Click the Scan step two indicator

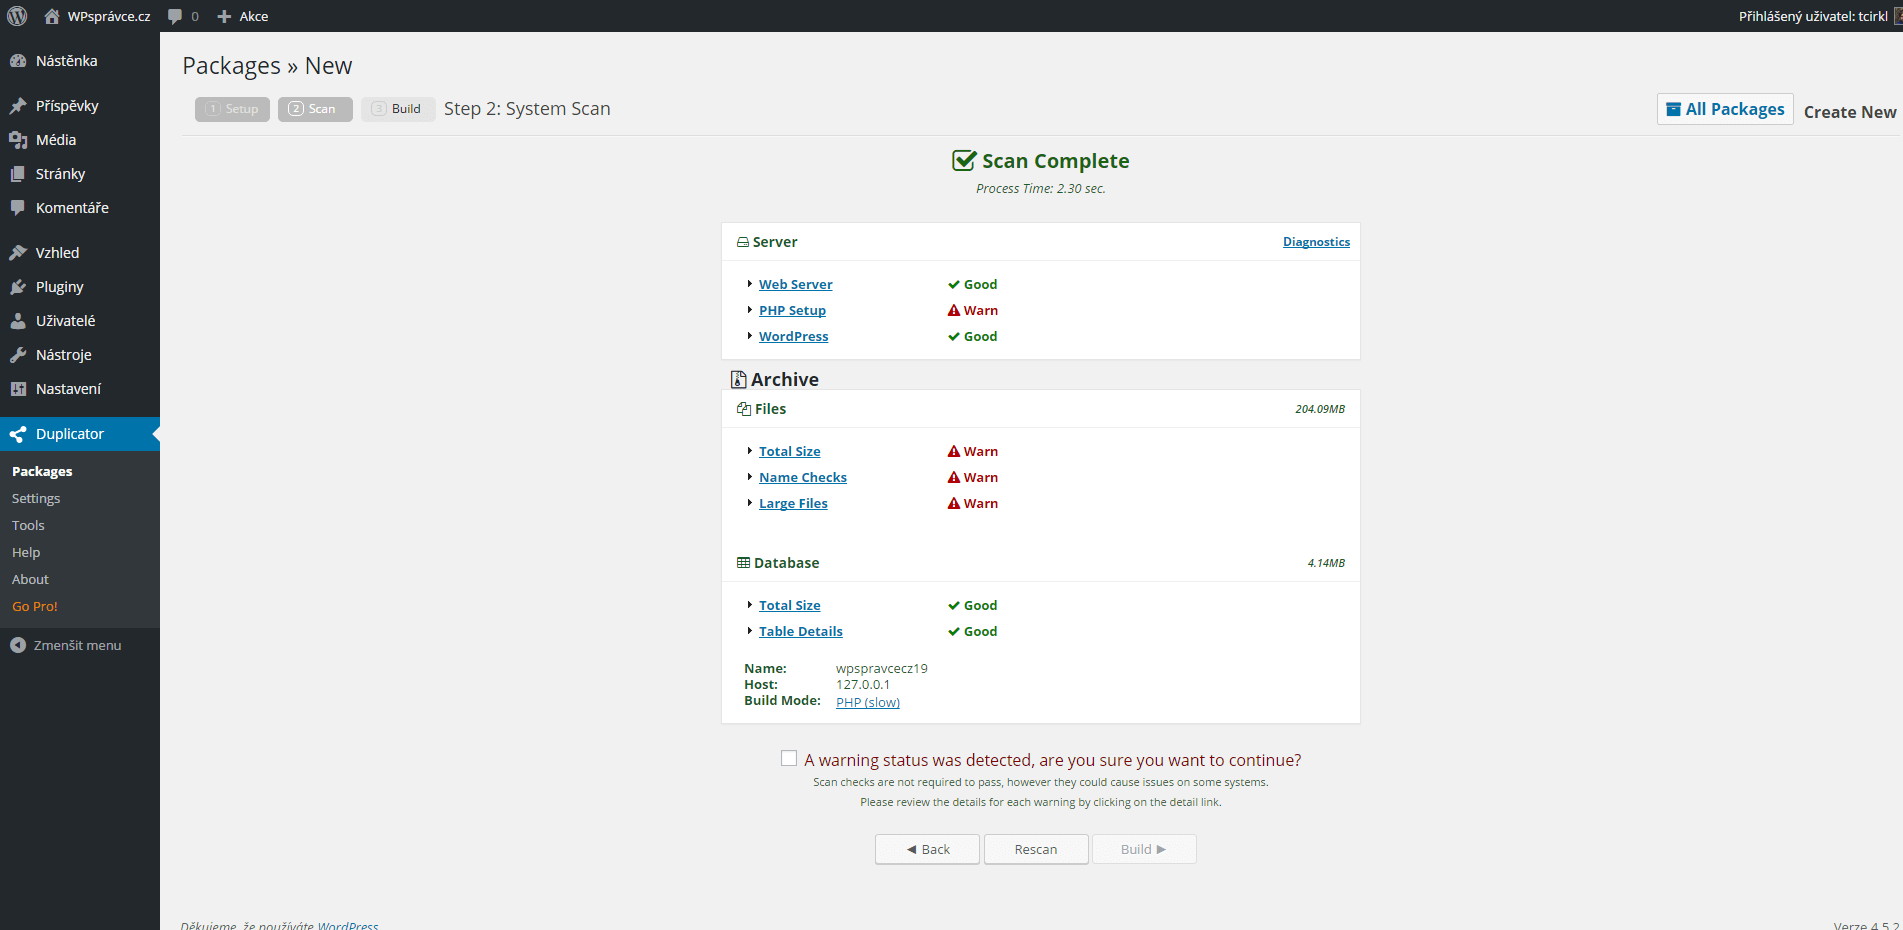point(315,109)
